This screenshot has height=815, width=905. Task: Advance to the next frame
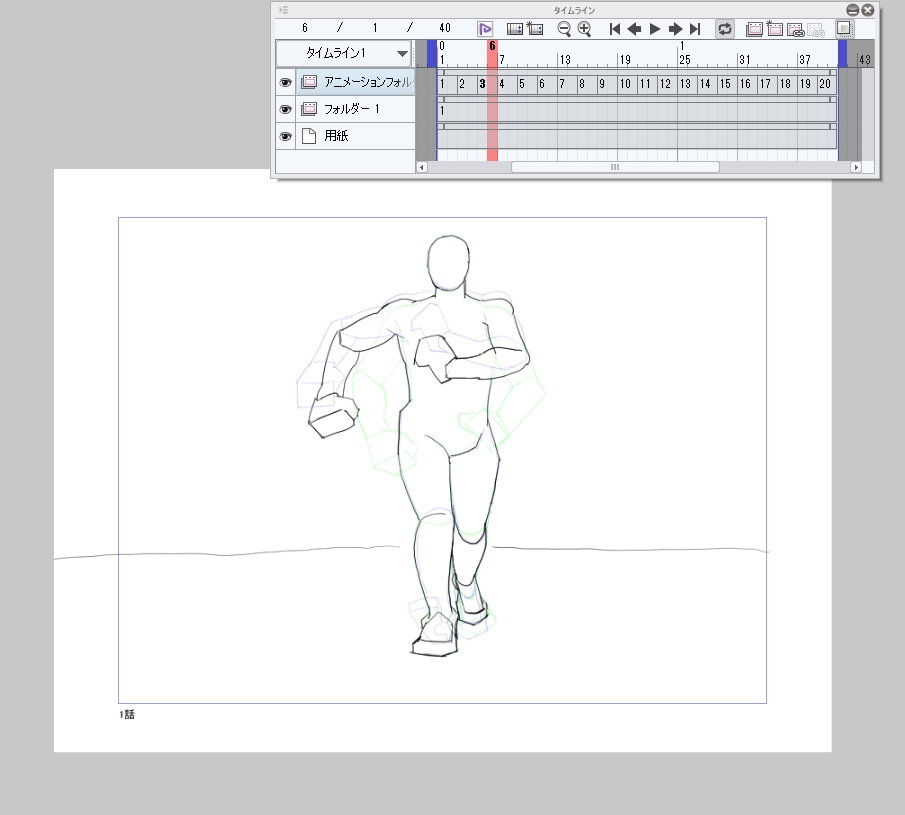675,29
